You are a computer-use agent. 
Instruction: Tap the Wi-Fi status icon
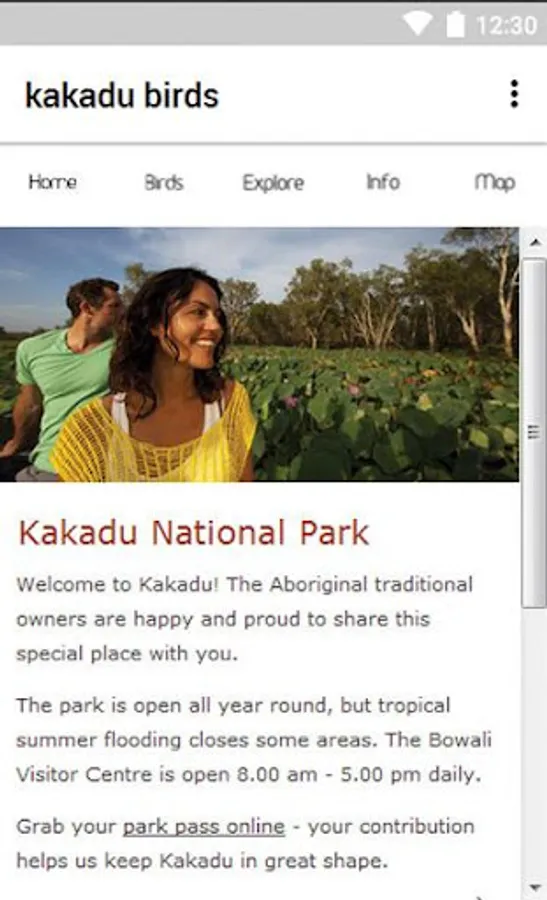[x=417, y=24]
